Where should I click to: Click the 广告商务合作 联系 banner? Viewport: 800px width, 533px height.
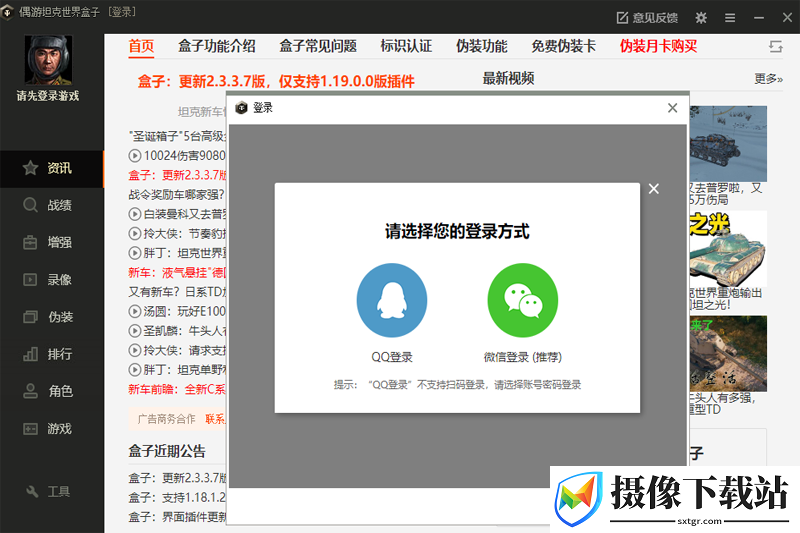(178, 419)
